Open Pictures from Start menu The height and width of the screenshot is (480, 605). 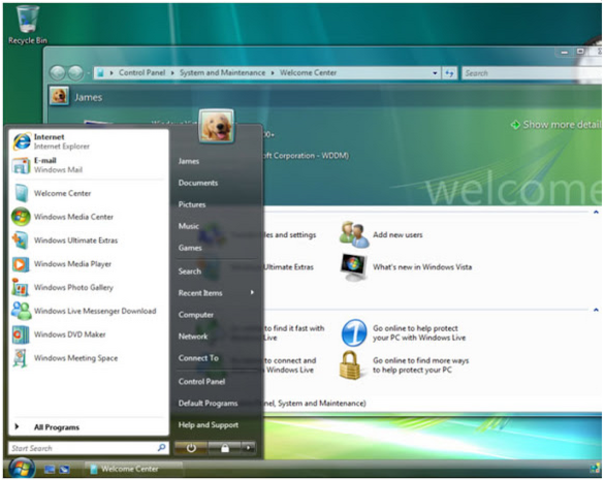point(192,205)
